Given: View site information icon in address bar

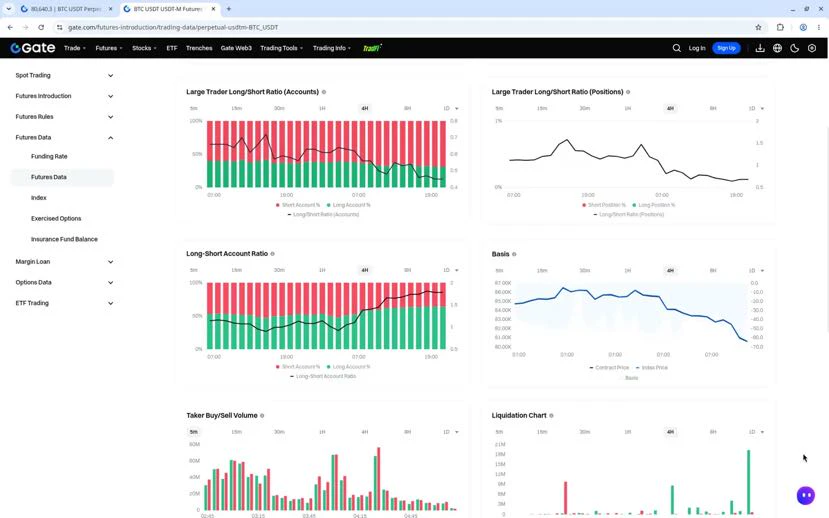Looking at the screenshot, I should click(60, 27).
